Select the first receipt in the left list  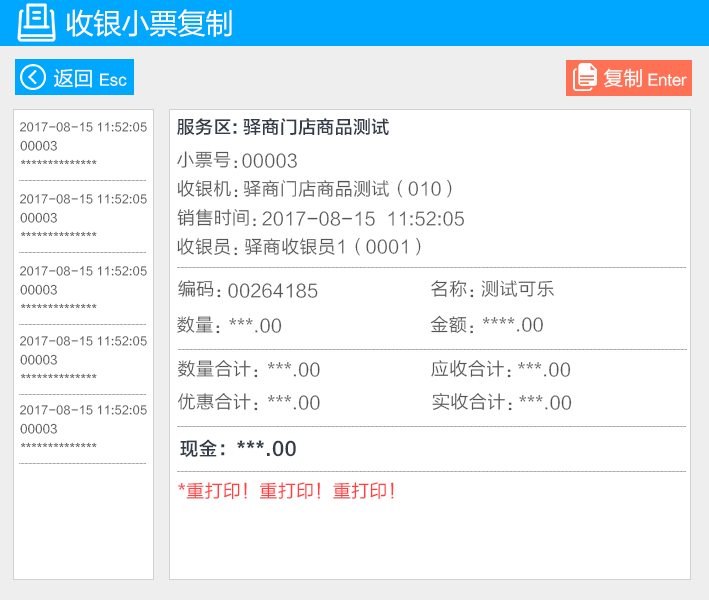(x=83, y=145)
